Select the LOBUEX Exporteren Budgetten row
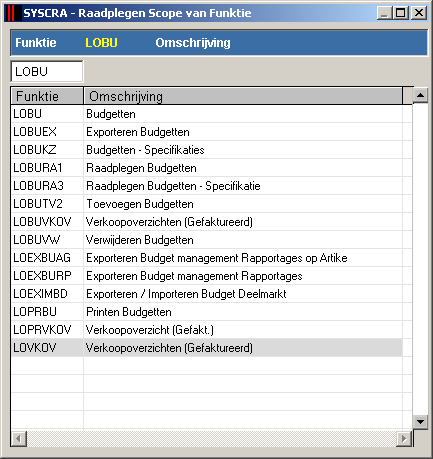 (207, 132)
